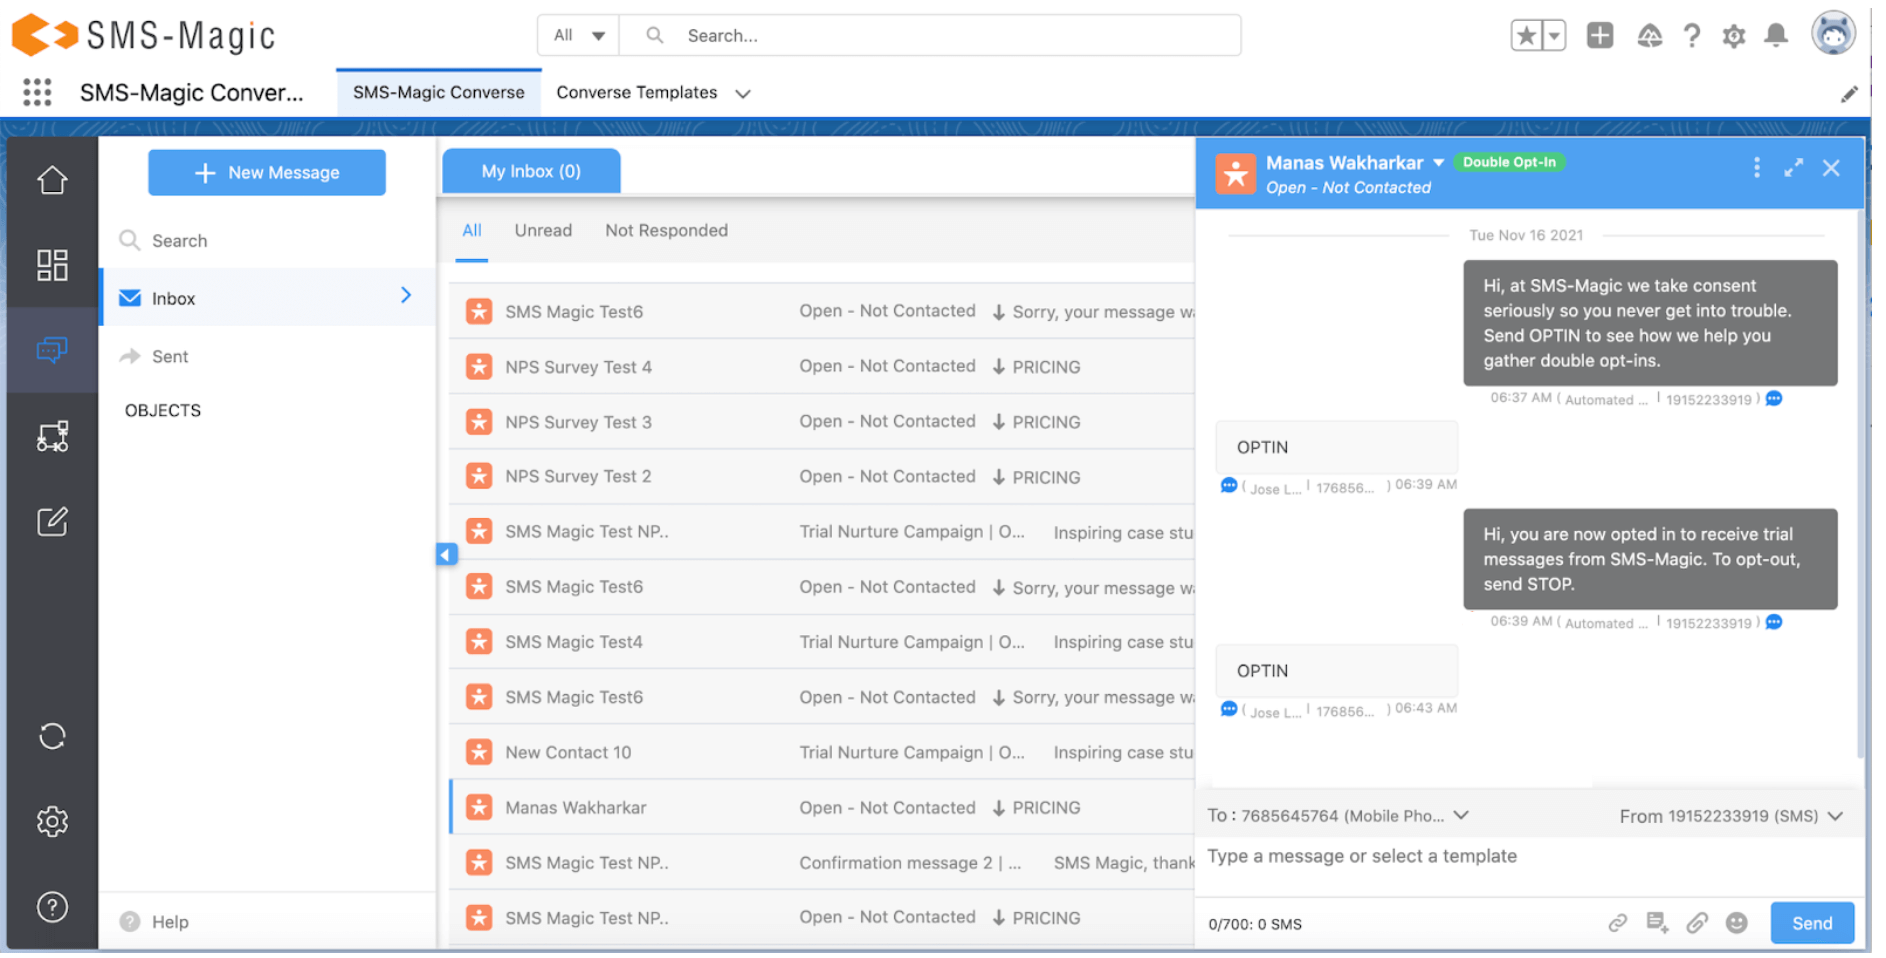
Task: Click the SMS-Magic logo
Action: pos(143,36)
